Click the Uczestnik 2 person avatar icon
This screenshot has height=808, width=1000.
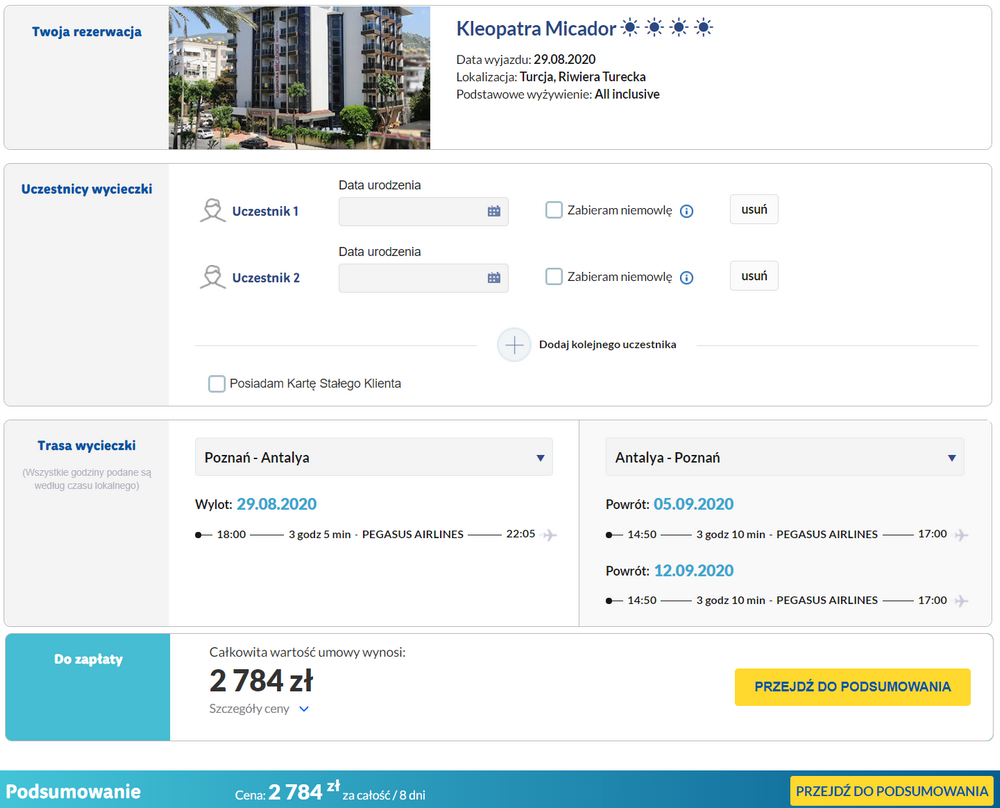(212, 277)
